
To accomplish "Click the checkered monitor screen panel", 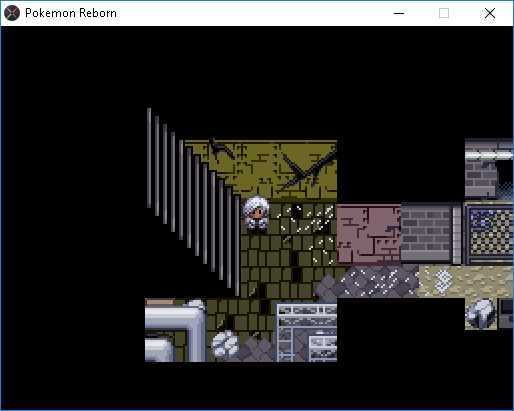I will click(x=491, y=231).
